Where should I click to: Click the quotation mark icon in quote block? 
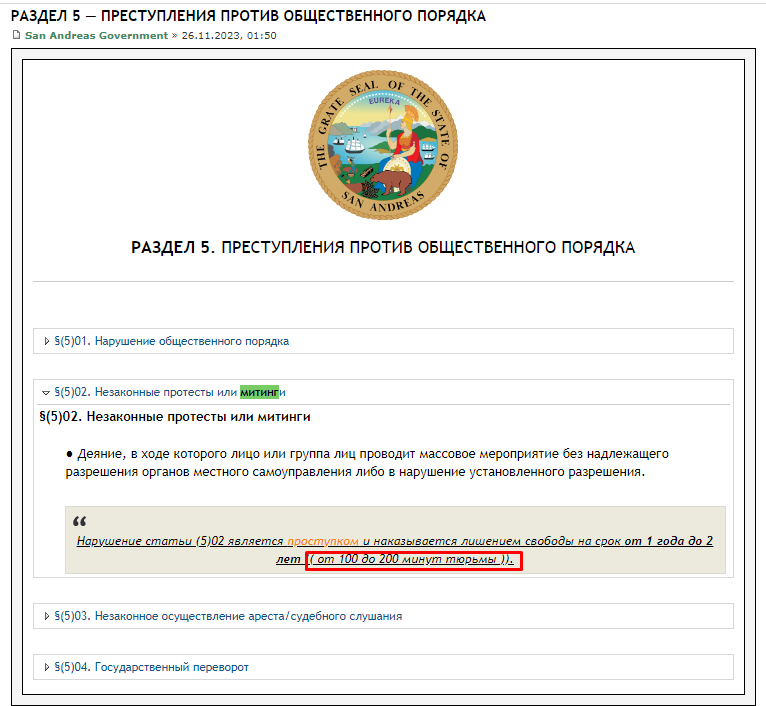[80, 522]
